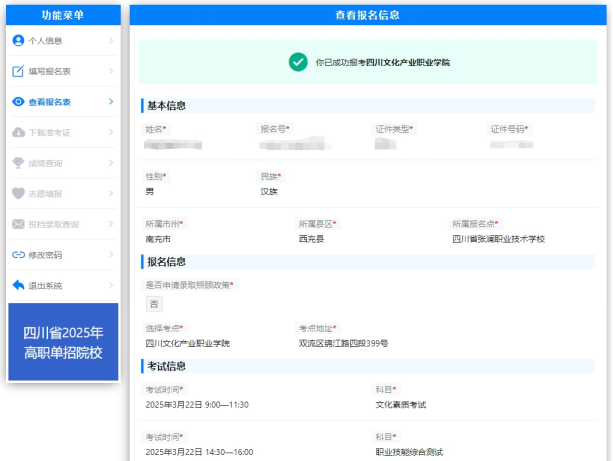The height and width of the screenshot is (461, 613).
Task: Click the 证件号码 field label
Action: click(x=509, y=129)
